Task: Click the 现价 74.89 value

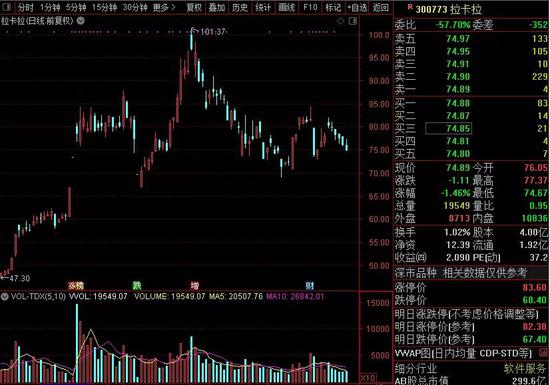Action: pos(458,168)
